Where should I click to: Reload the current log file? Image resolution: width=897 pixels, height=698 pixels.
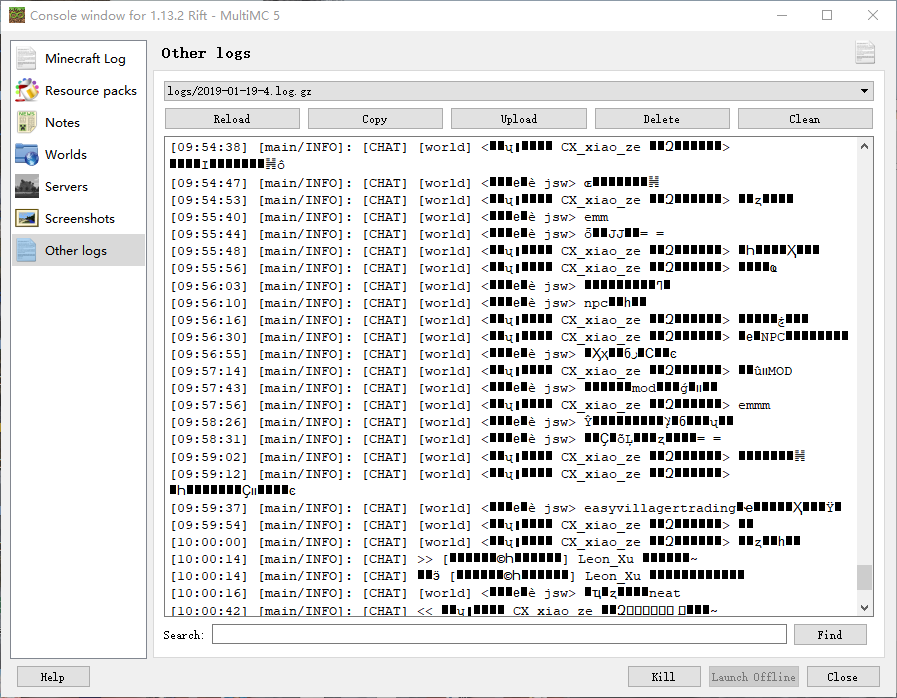tap(232, 119)
